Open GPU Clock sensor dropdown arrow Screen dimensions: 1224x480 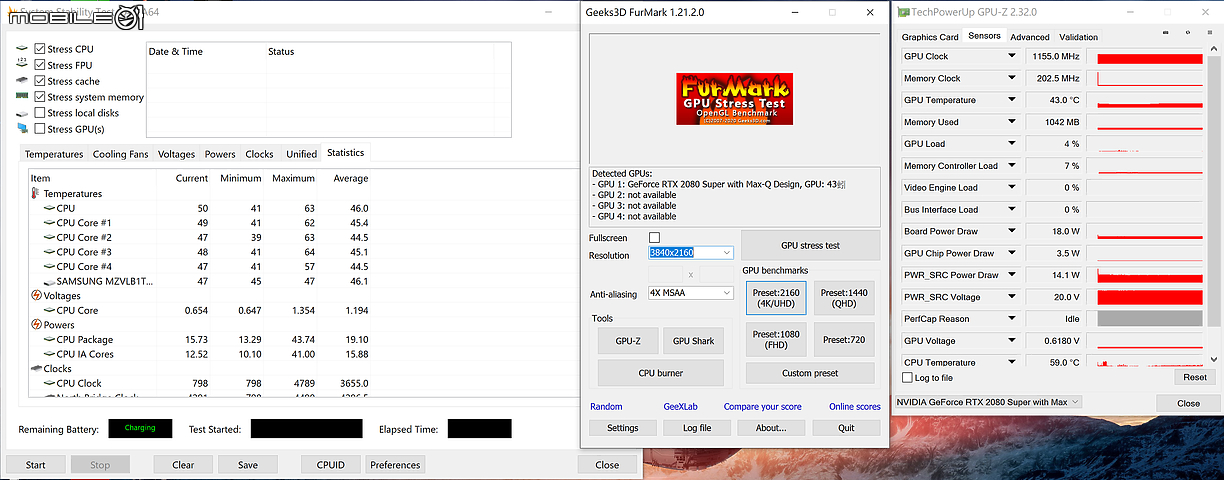[1011, 57]
